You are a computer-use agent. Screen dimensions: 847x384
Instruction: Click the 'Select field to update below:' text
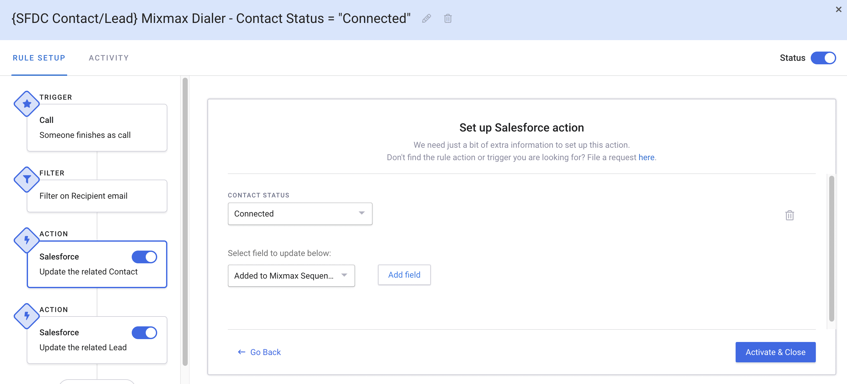tap(279, 253)
